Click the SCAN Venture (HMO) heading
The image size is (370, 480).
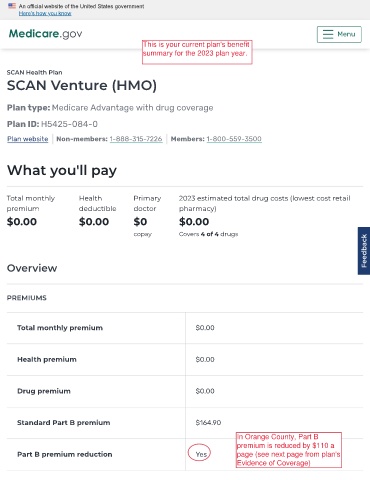point(82,85)
